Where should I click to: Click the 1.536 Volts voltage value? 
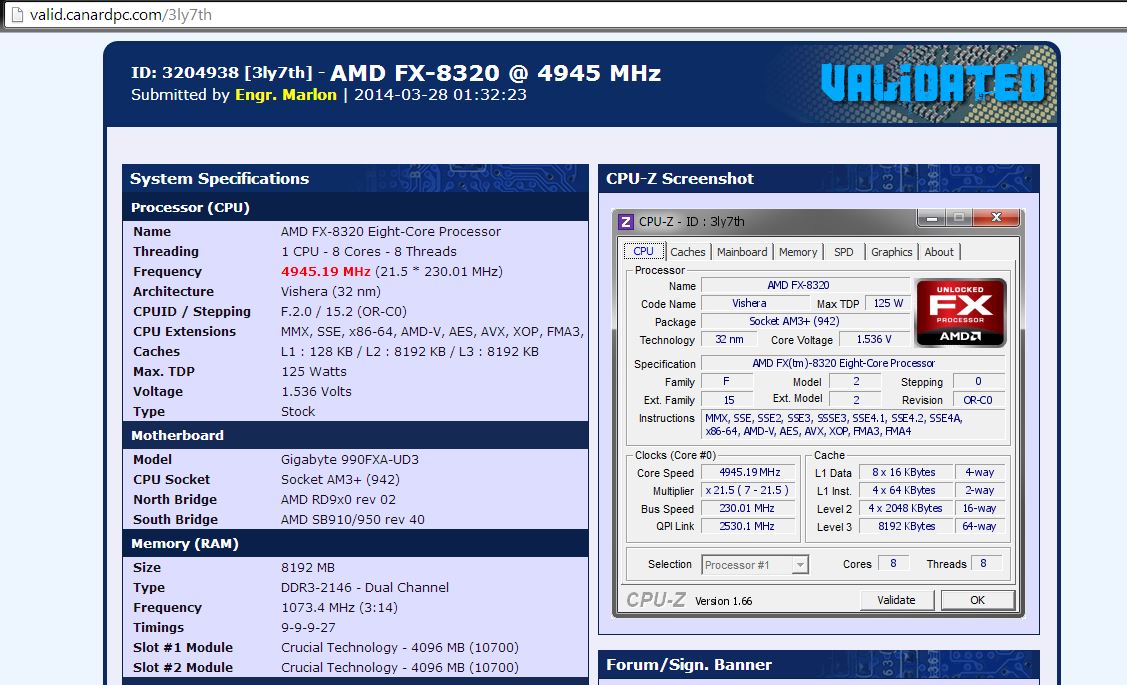tap(316, 392)
